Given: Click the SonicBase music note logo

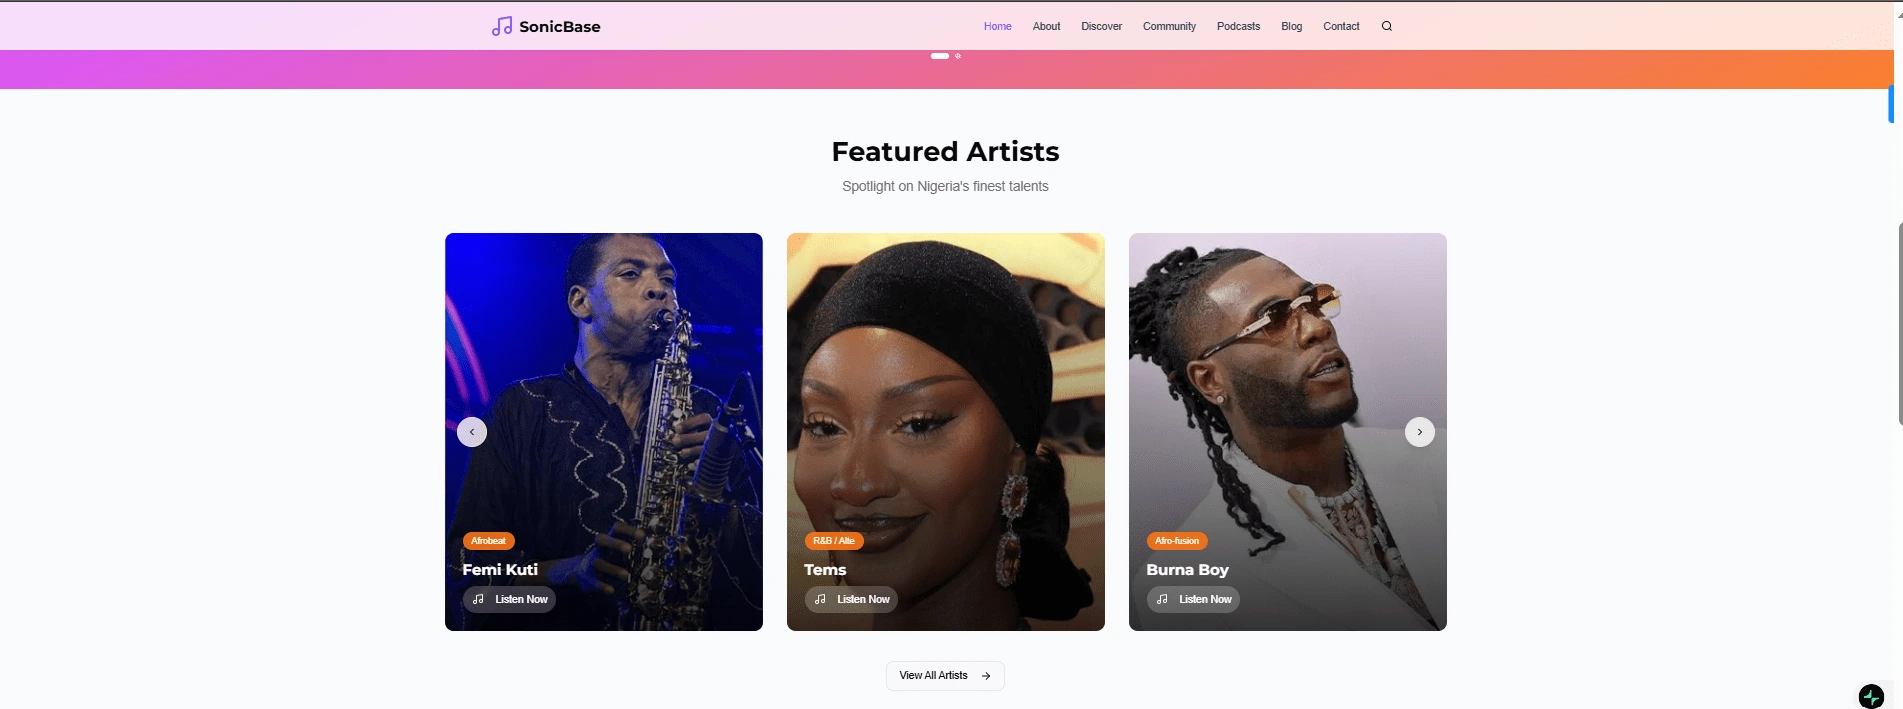Looking at the screenshot, I should 502,26.
